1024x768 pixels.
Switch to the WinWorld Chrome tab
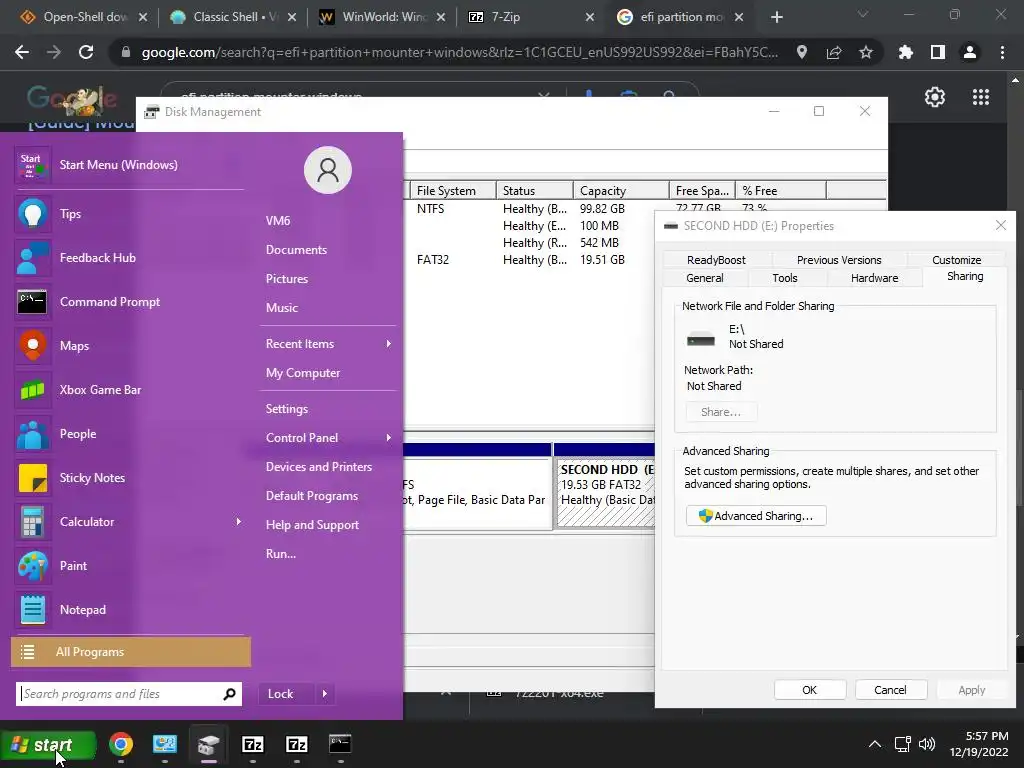[x=383, y=17]
